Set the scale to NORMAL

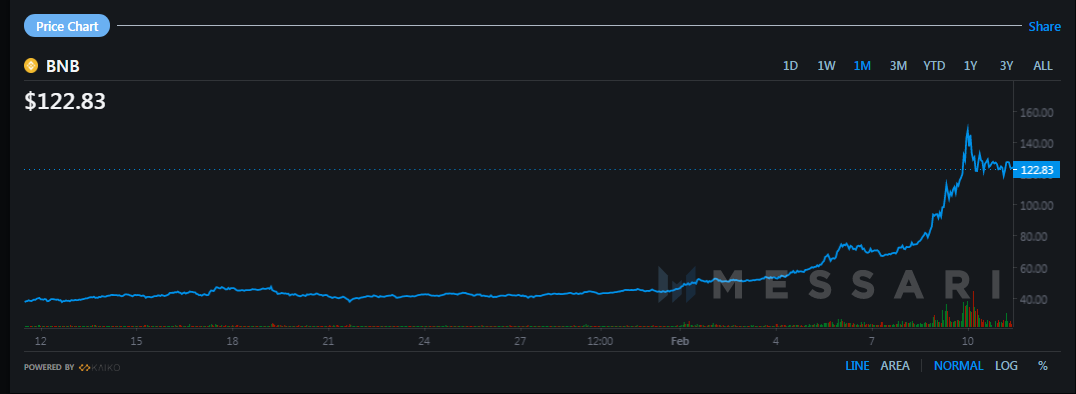click(x=958, y=366)
